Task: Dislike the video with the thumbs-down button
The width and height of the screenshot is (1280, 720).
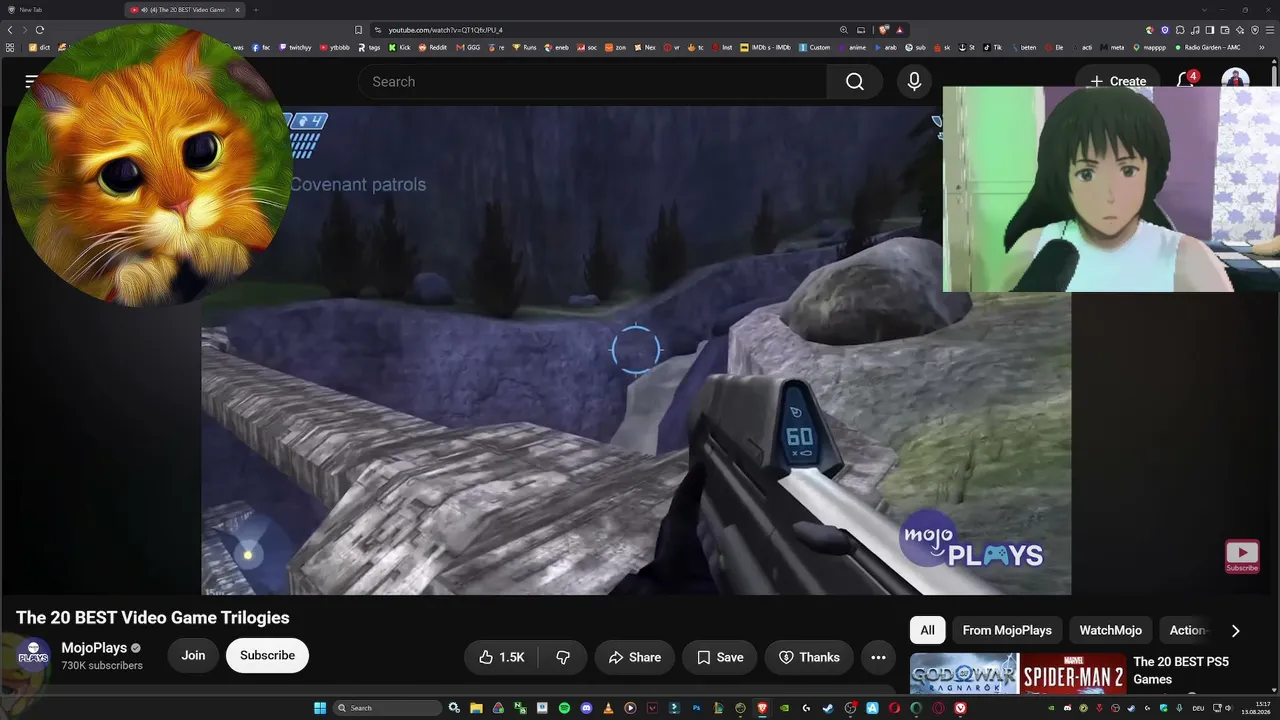Action: coord(563,657)
